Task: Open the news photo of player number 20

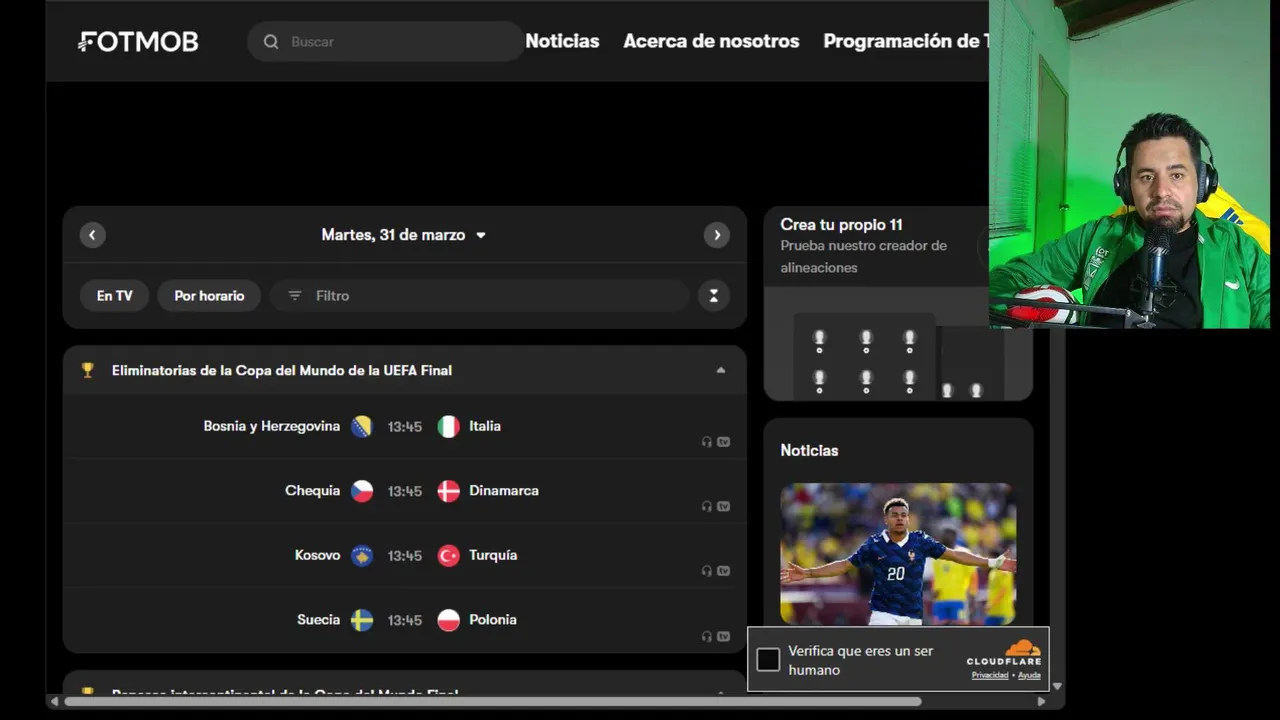Action: (x=898, y=554)
